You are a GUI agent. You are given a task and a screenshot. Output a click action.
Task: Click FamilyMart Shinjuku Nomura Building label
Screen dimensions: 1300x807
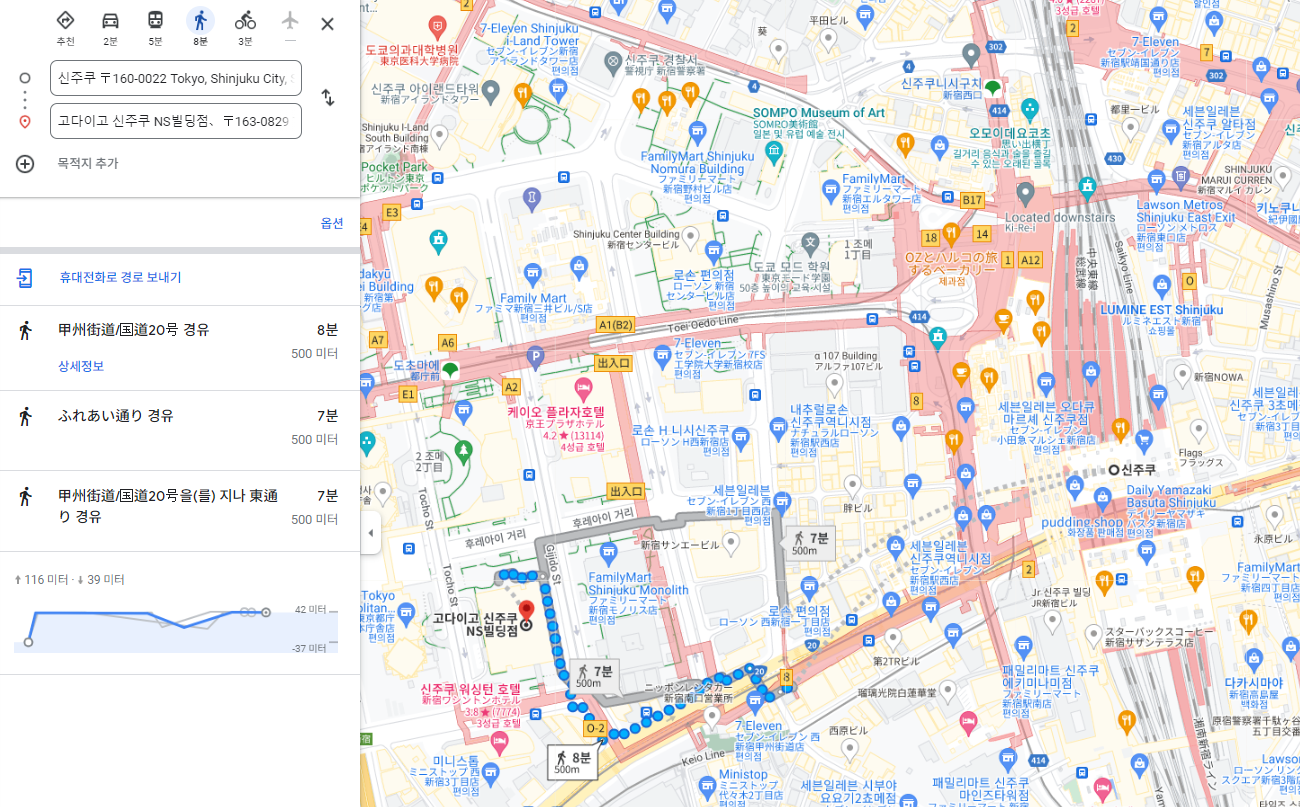coord(697,163)
